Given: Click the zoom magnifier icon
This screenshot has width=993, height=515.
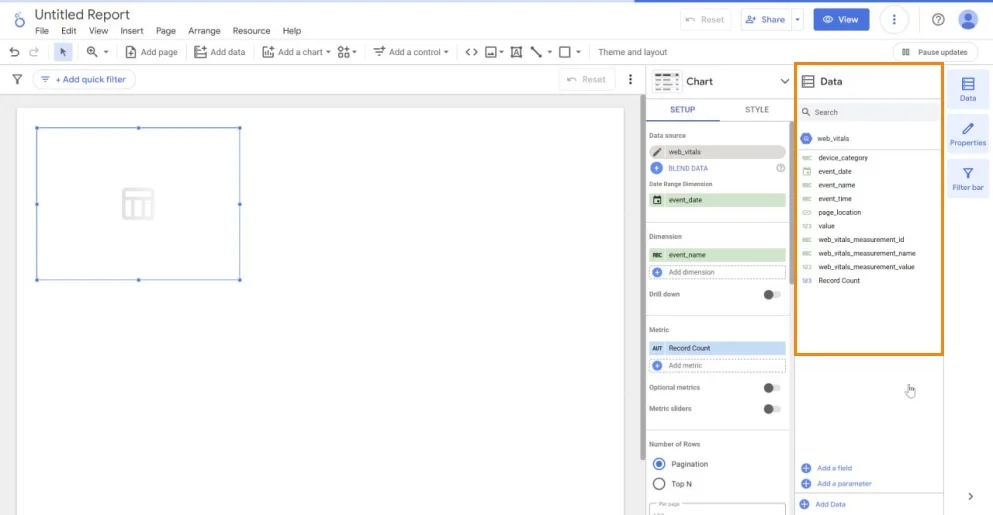Looking at the screenshot, I should pyautogui.click(x=92, y=52).
